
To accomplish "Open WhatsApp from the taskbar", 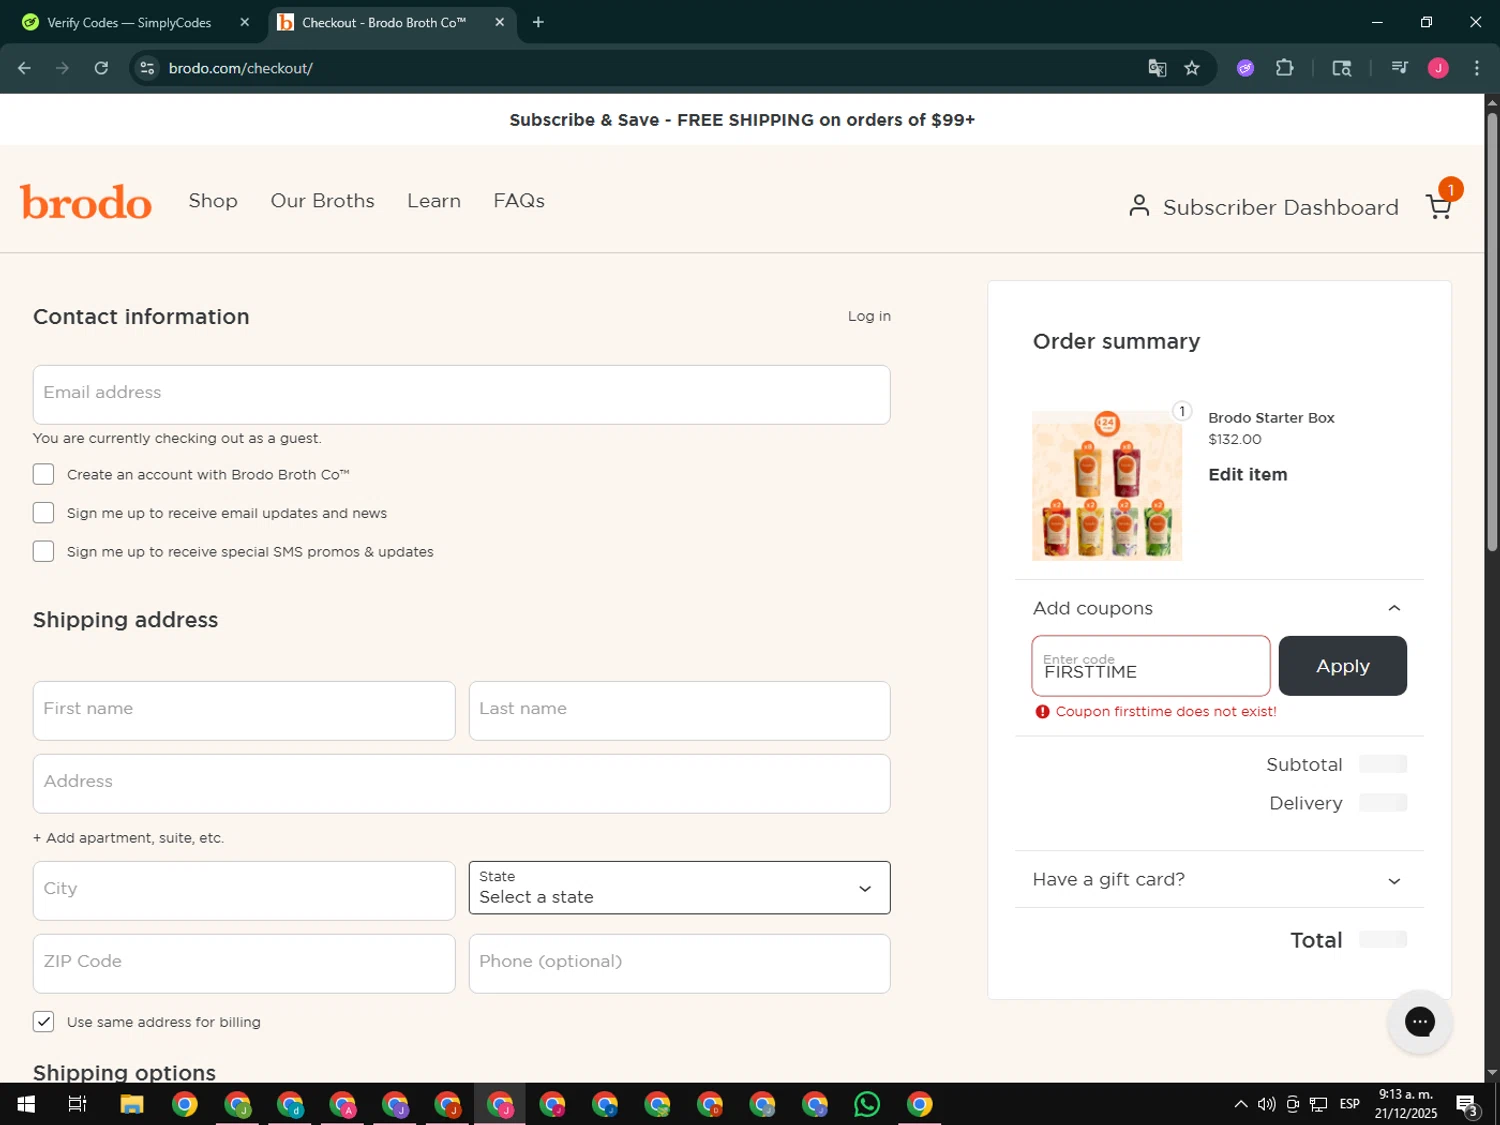I will click(x=867, y=1104).
